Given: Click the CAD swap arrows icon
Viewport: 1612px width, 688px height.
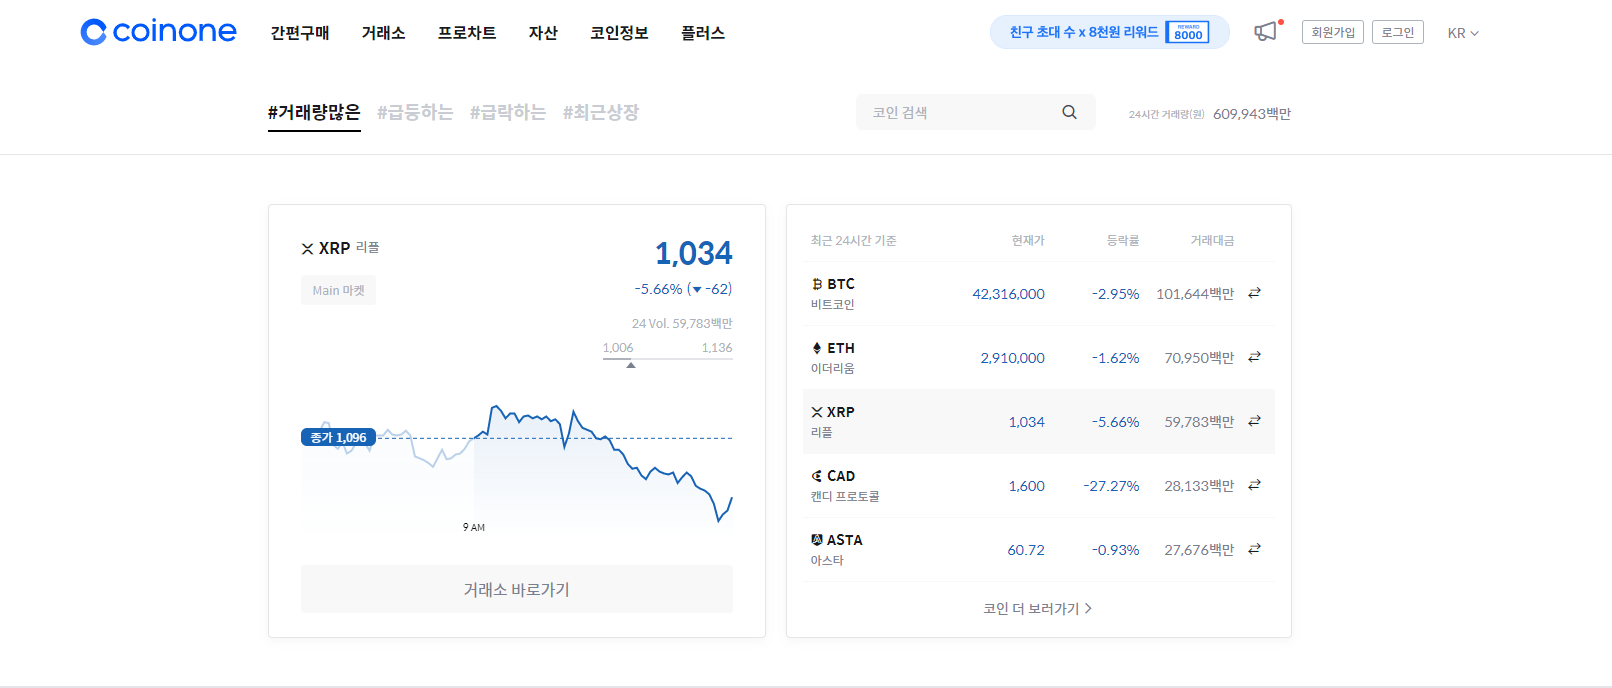Looking at the screenshot, I should (x=1254, y=485).
